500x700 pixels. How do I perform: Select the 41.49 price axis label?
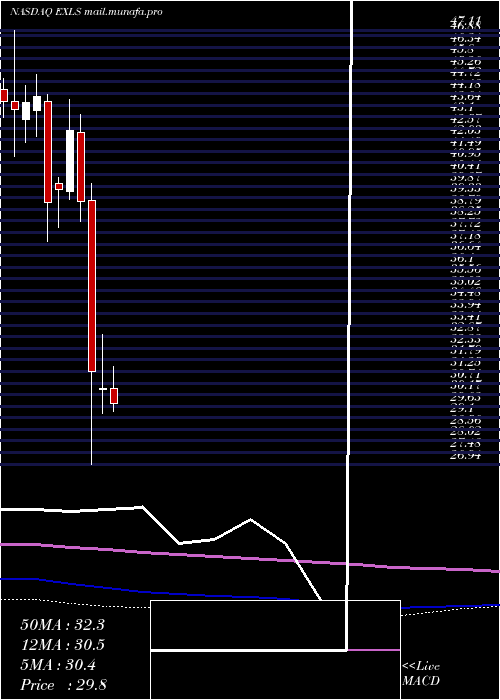pos(466,142)
